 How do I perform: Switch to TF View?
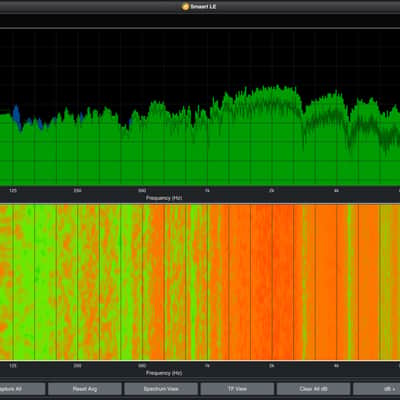(x=237, y=389)
